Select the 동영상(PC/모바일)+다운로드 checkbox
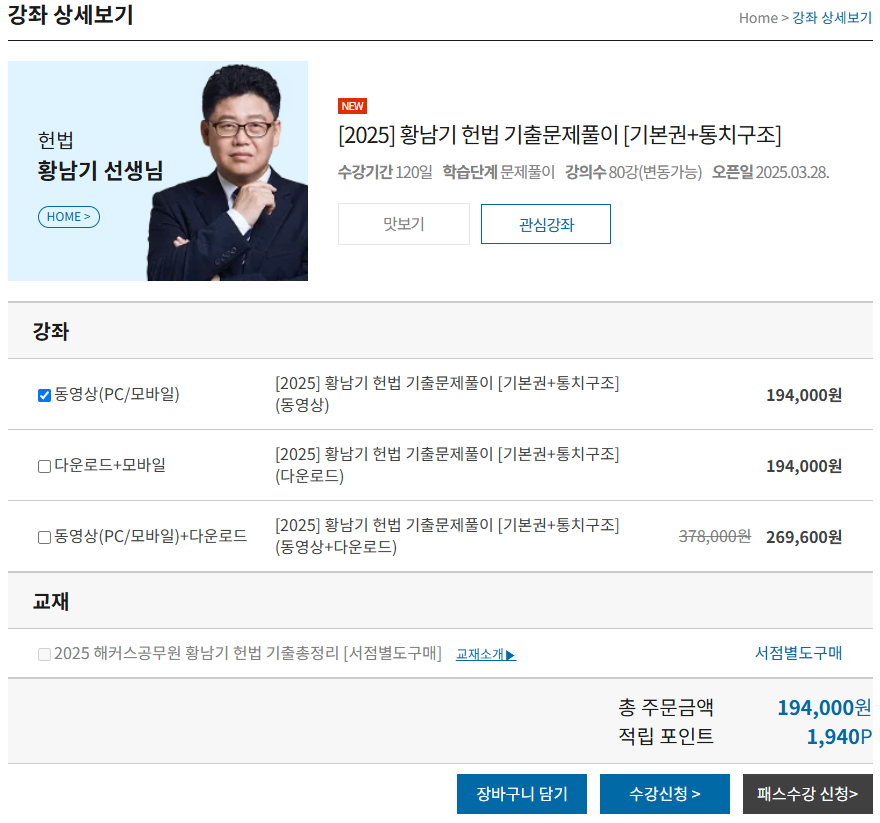880x823 pixels. click(44, 537)
